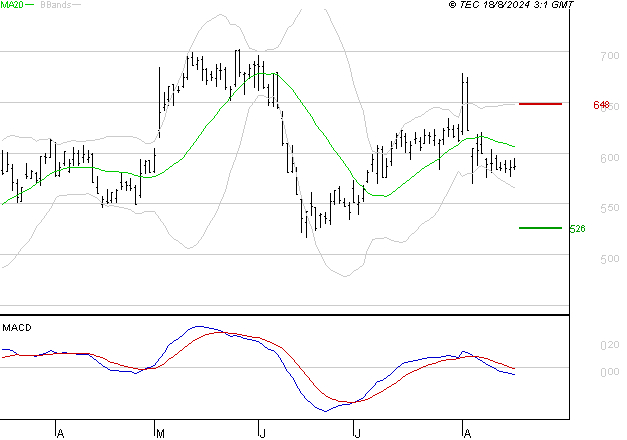
Task: Click the July 'J' month marker
Action: (357, 433)
